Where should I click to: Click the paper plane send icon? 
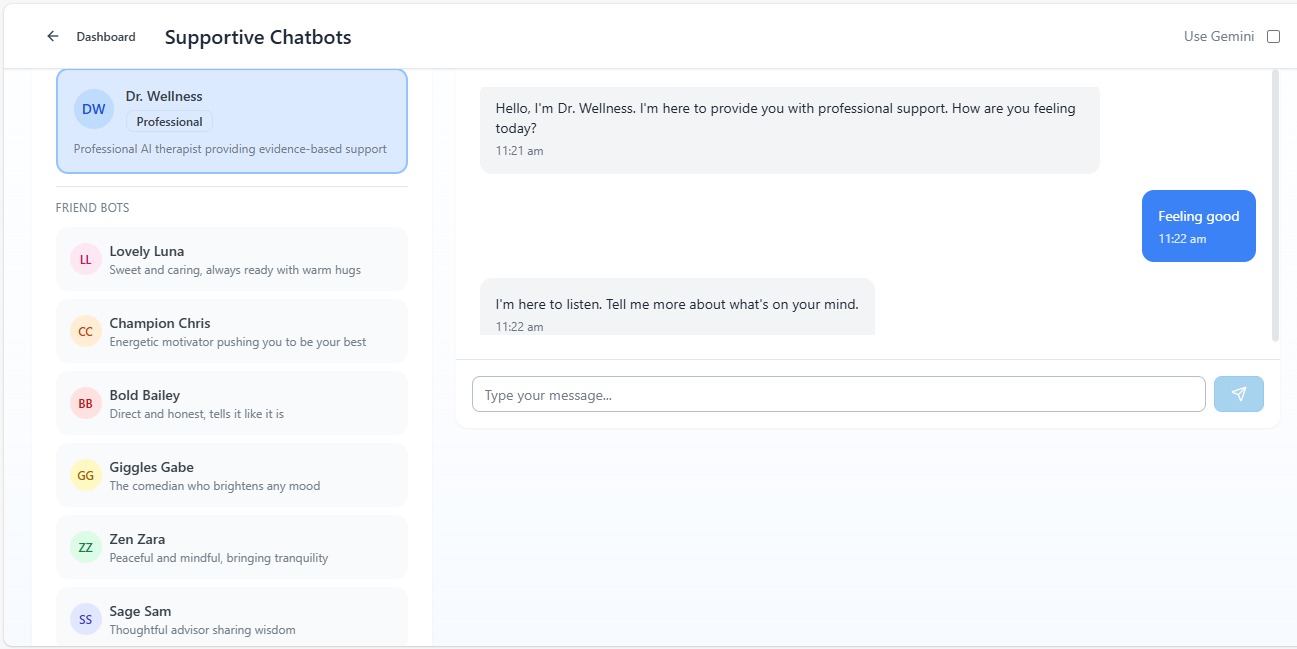tap(1238, 394)
